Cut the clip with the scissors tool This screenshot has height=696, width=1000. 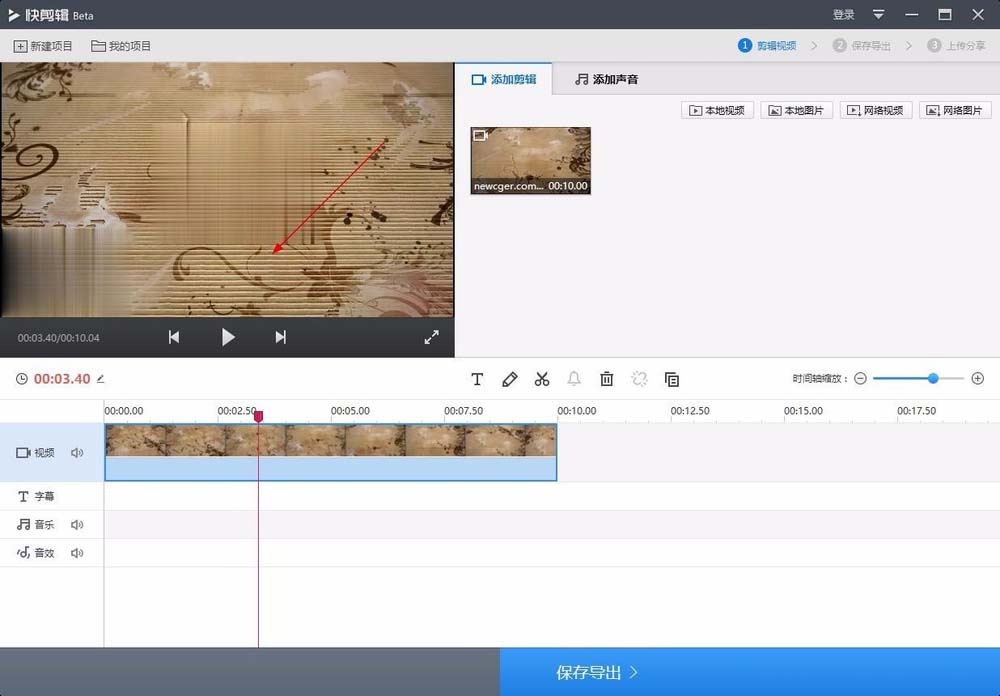(x=542, y=379)
